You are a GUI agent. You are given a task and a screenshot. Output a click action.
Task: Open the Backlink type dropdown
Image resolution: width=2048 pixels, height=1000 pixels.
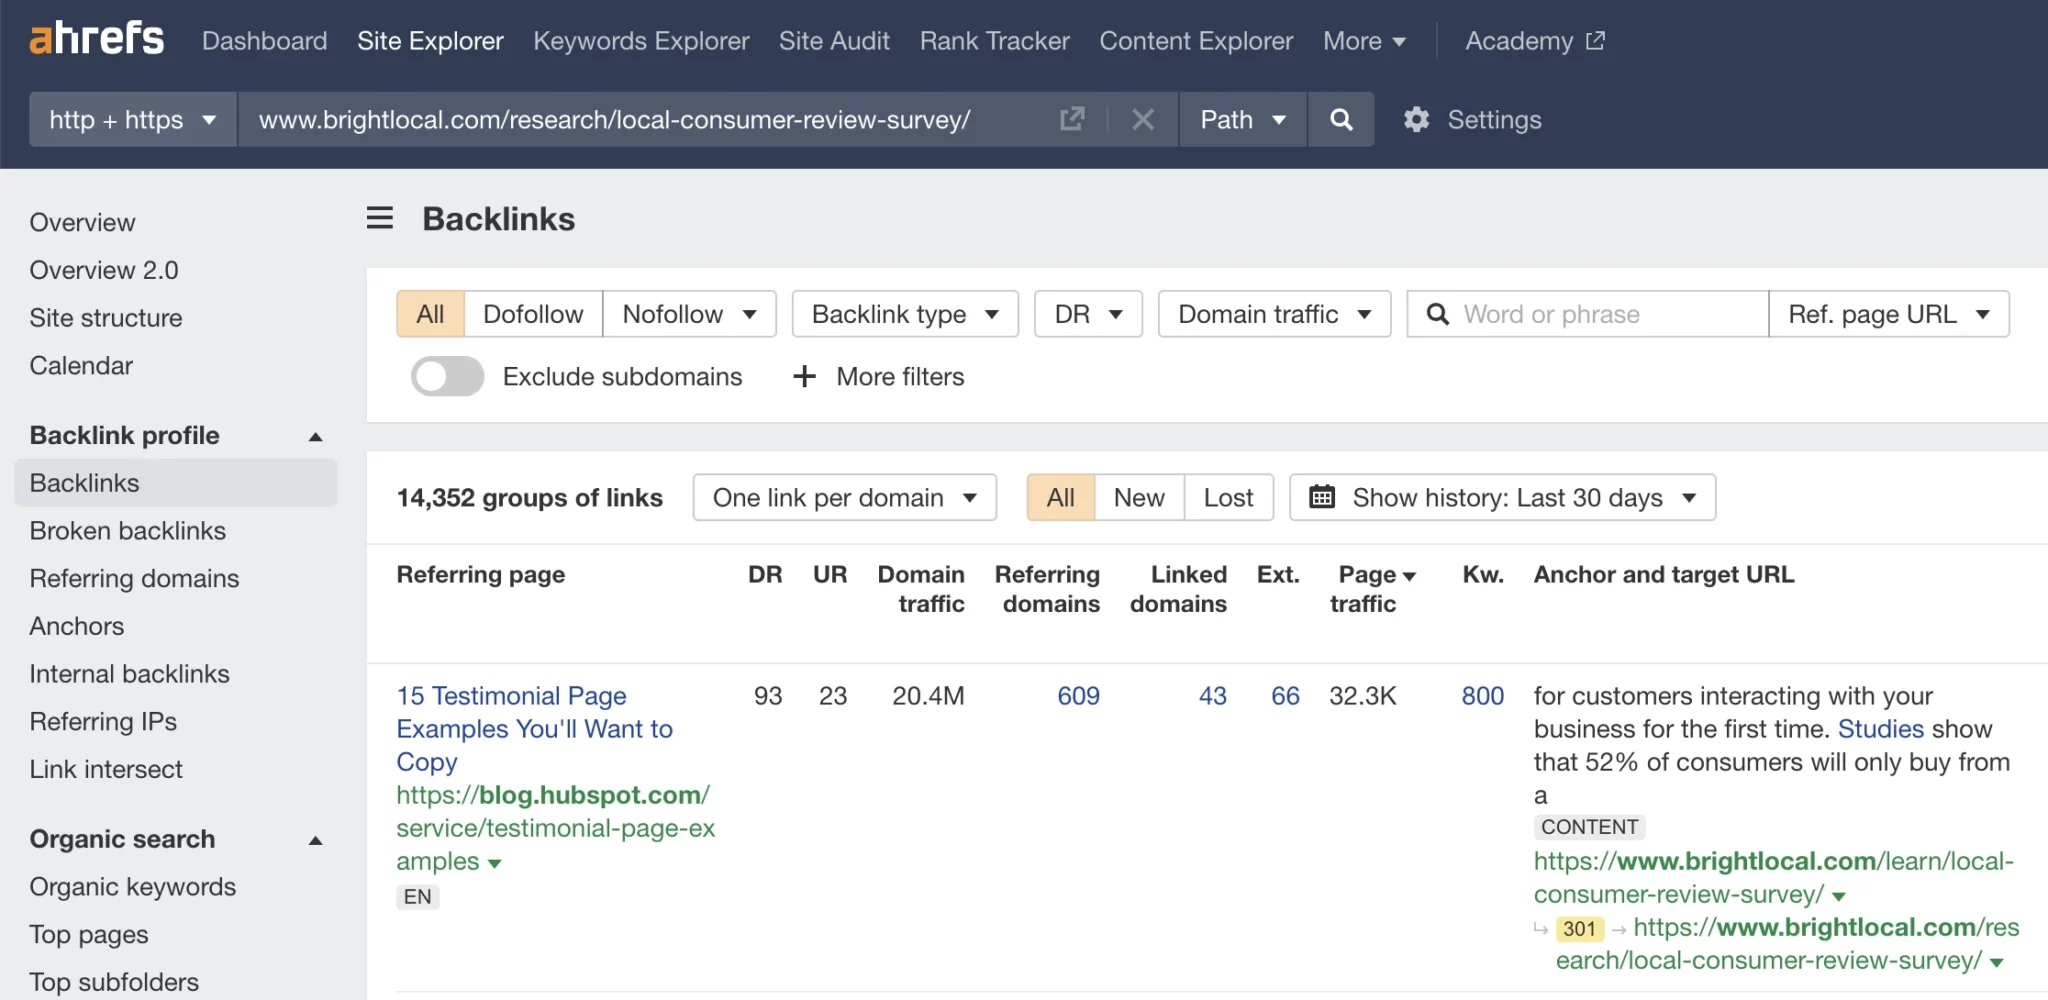point(905,314)
